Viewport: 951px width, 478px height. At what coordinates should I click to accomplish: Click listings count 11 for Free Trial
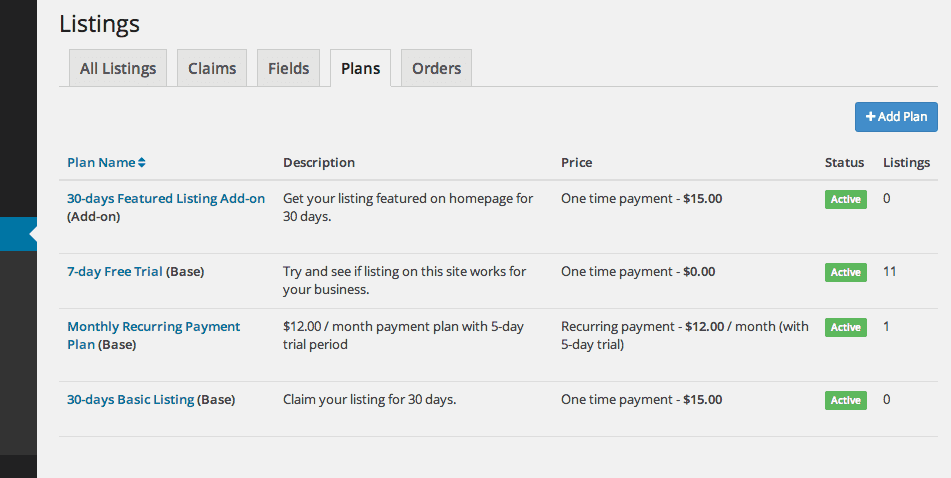[890, 272]
